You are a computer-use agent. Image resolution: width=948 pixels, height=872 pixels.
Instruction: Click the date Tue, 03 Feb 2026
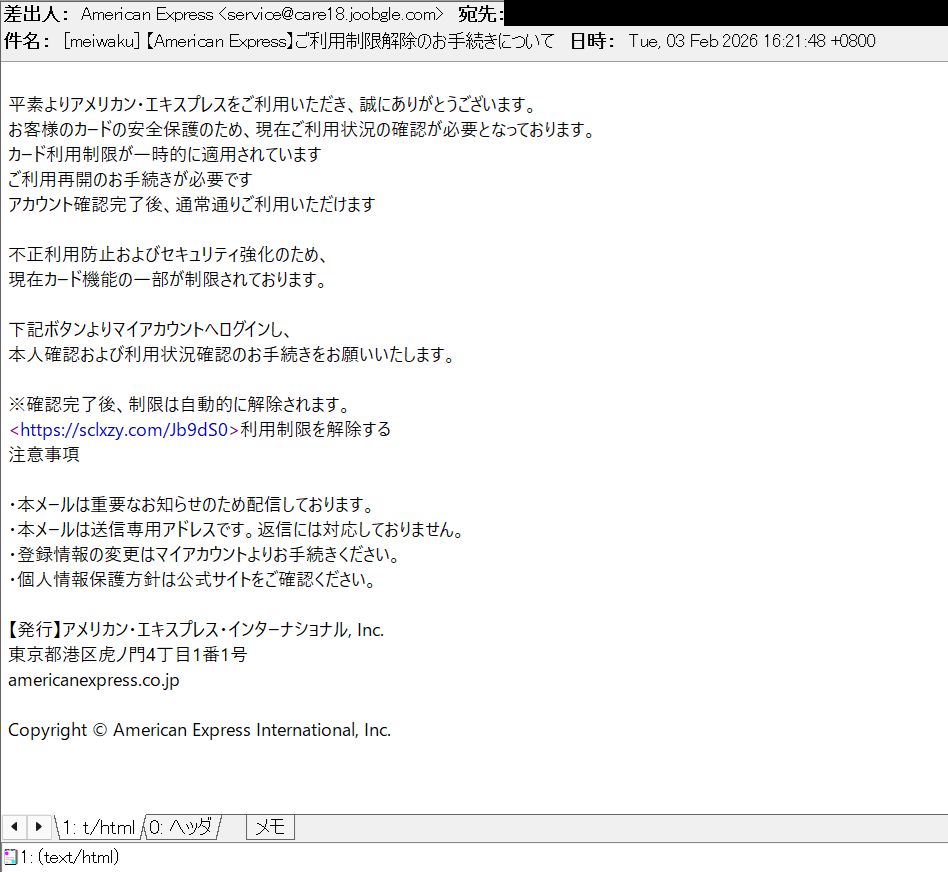[693, 41]
